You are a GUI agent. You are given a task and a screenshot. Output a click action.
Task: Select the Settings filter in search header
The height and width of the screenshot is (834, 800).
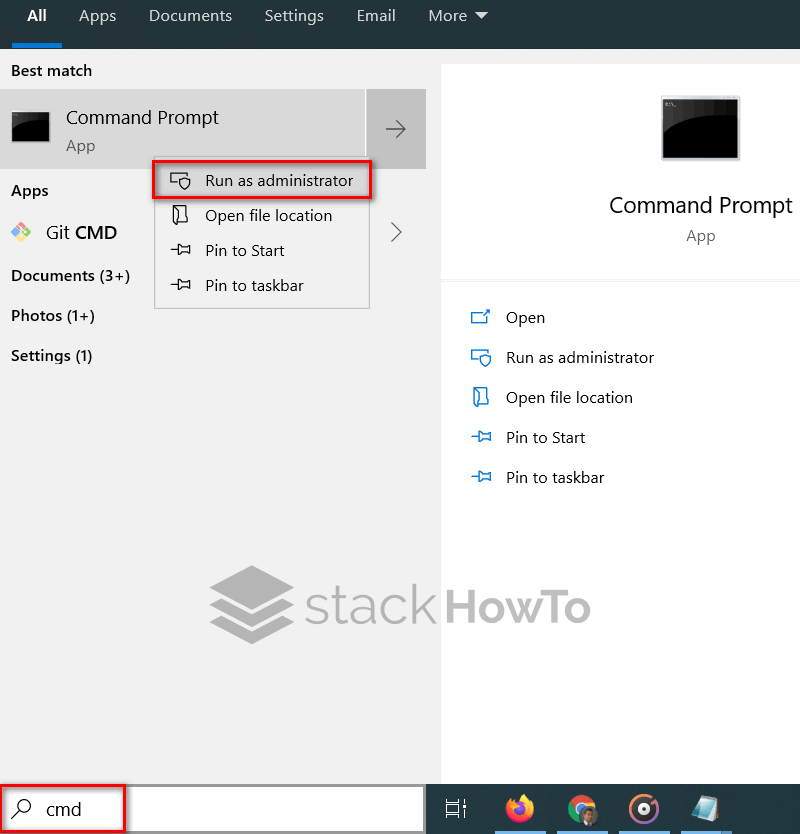coord(294,16)
